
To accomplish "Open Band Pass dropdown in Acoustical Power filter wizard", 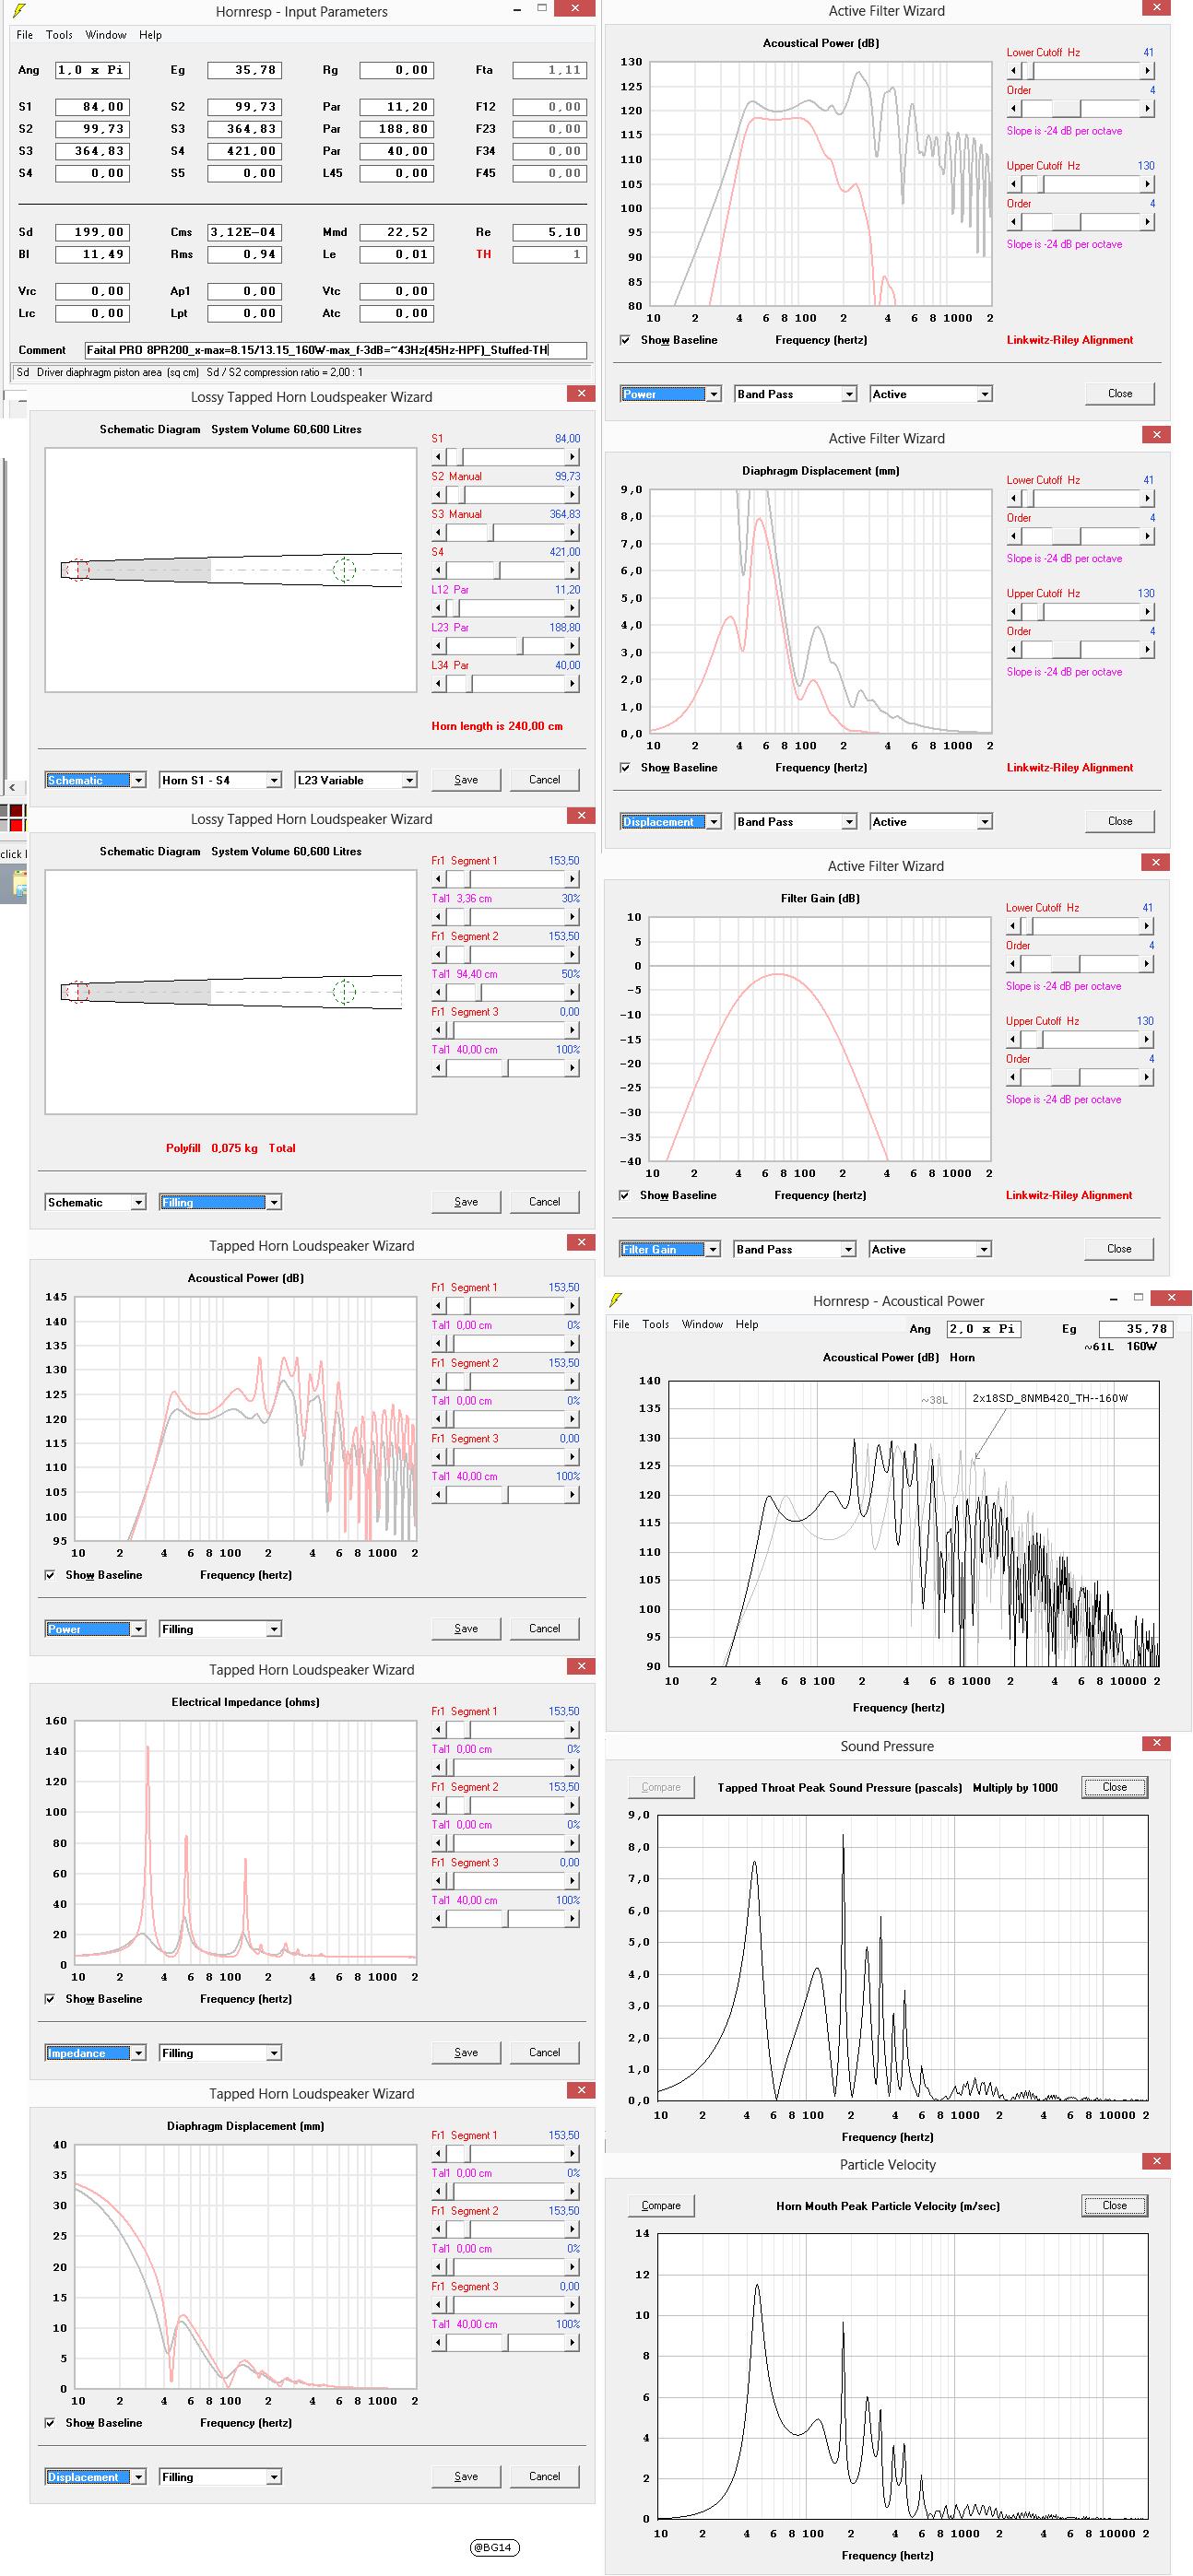I will (796, 394).
